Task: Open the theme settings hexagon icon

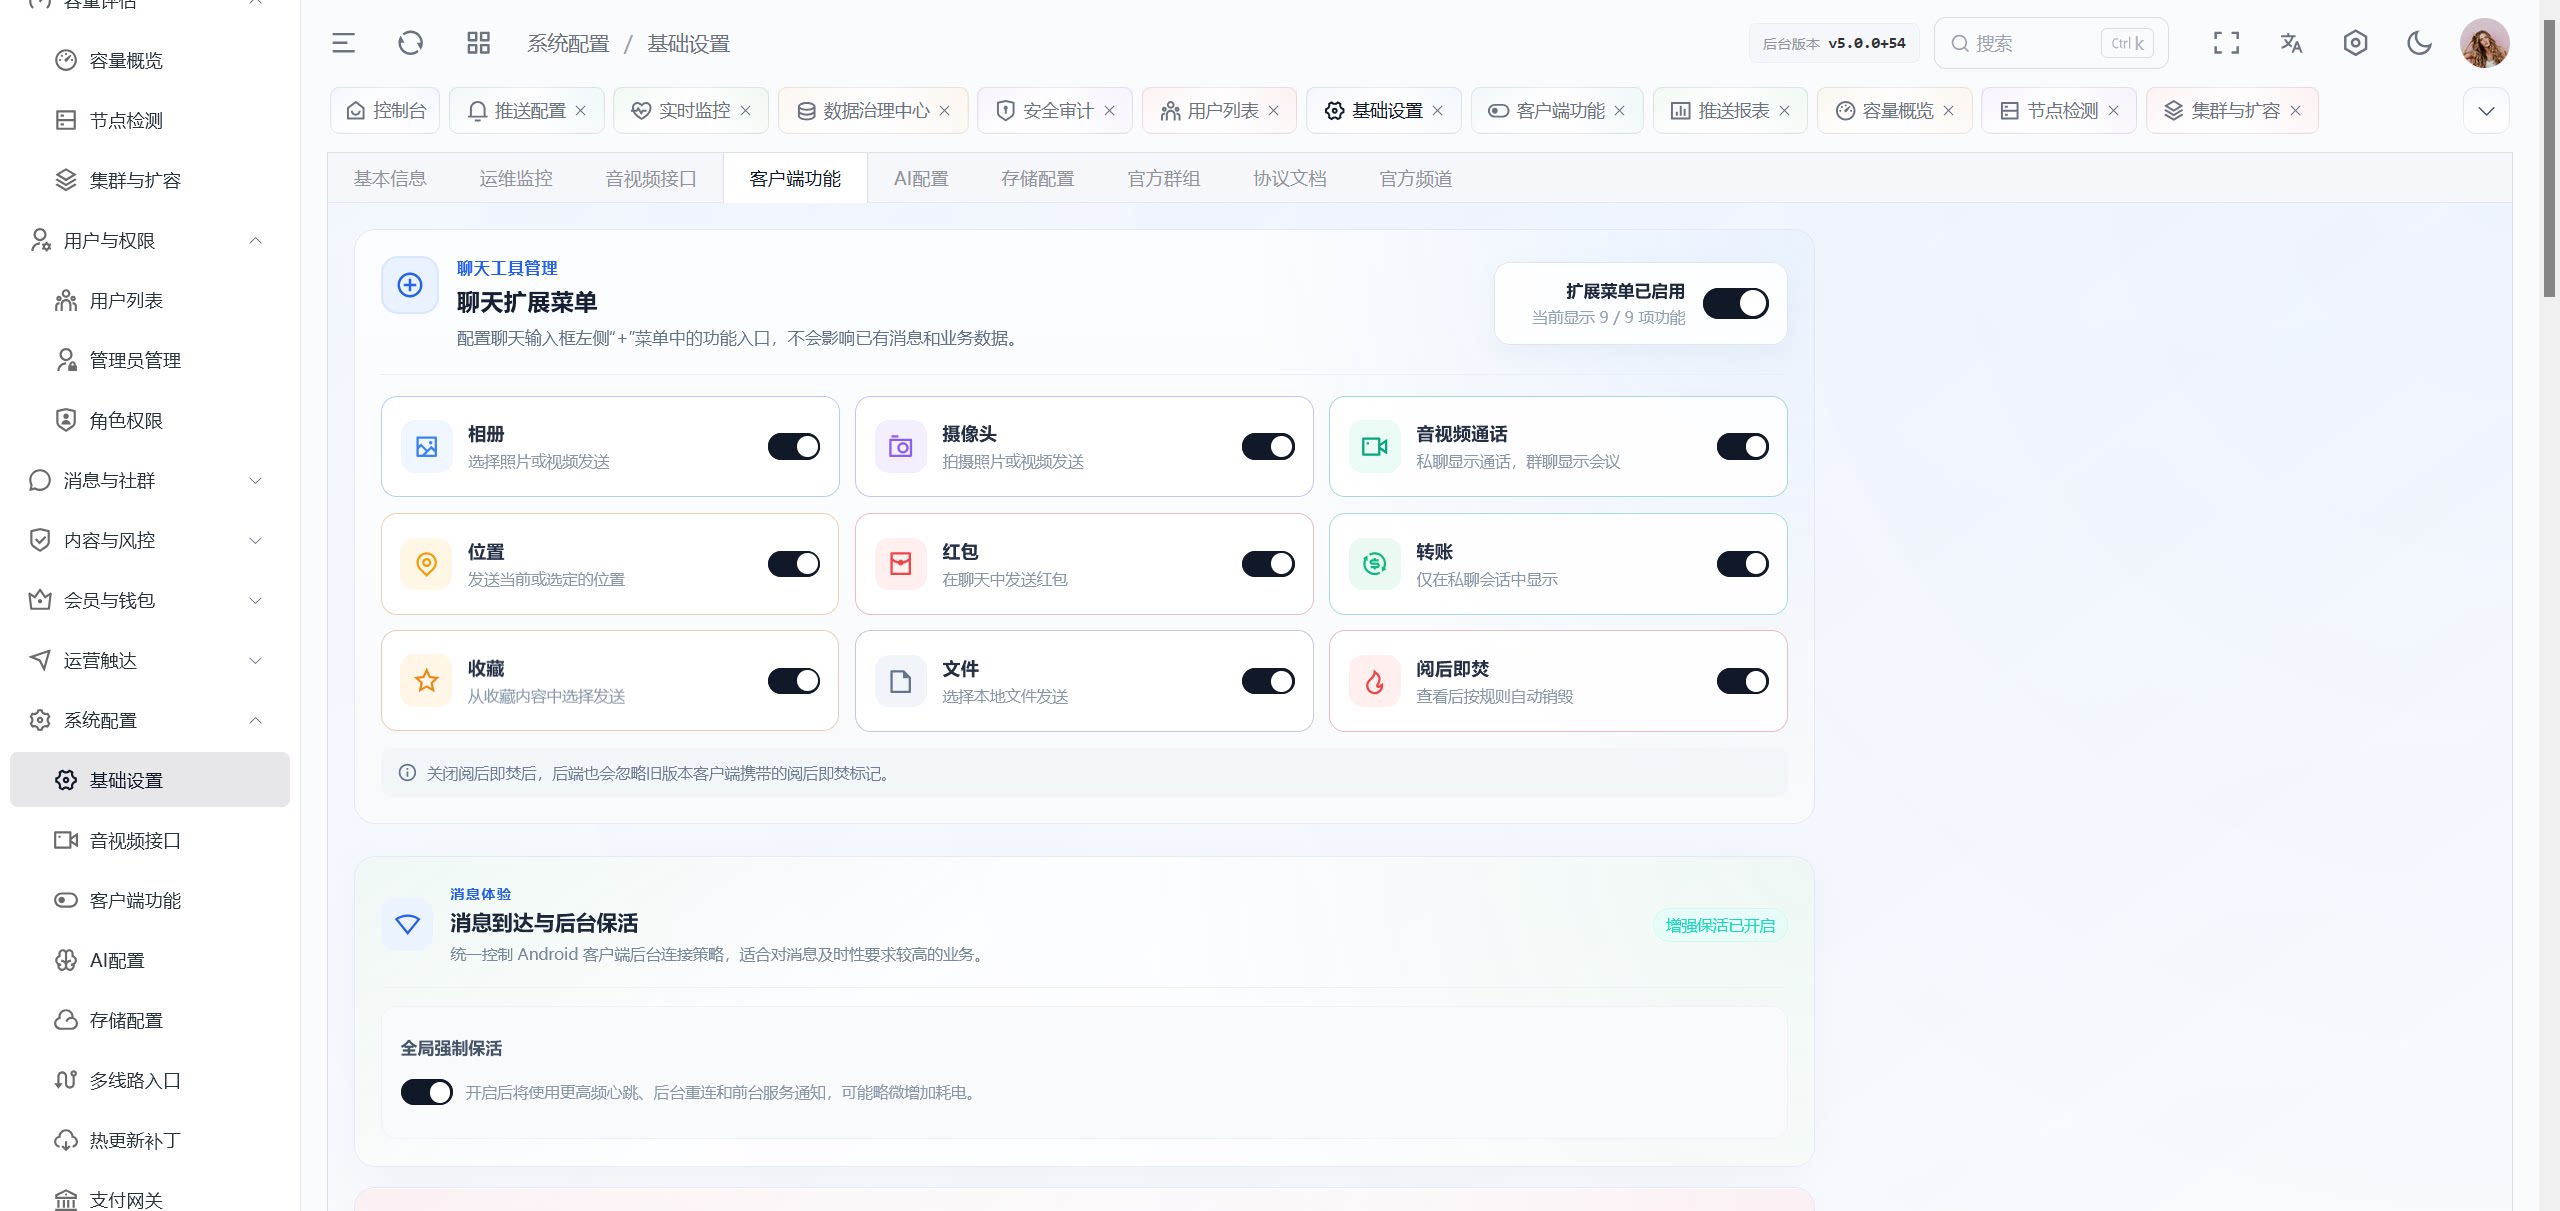Action: click(2355, 43)
